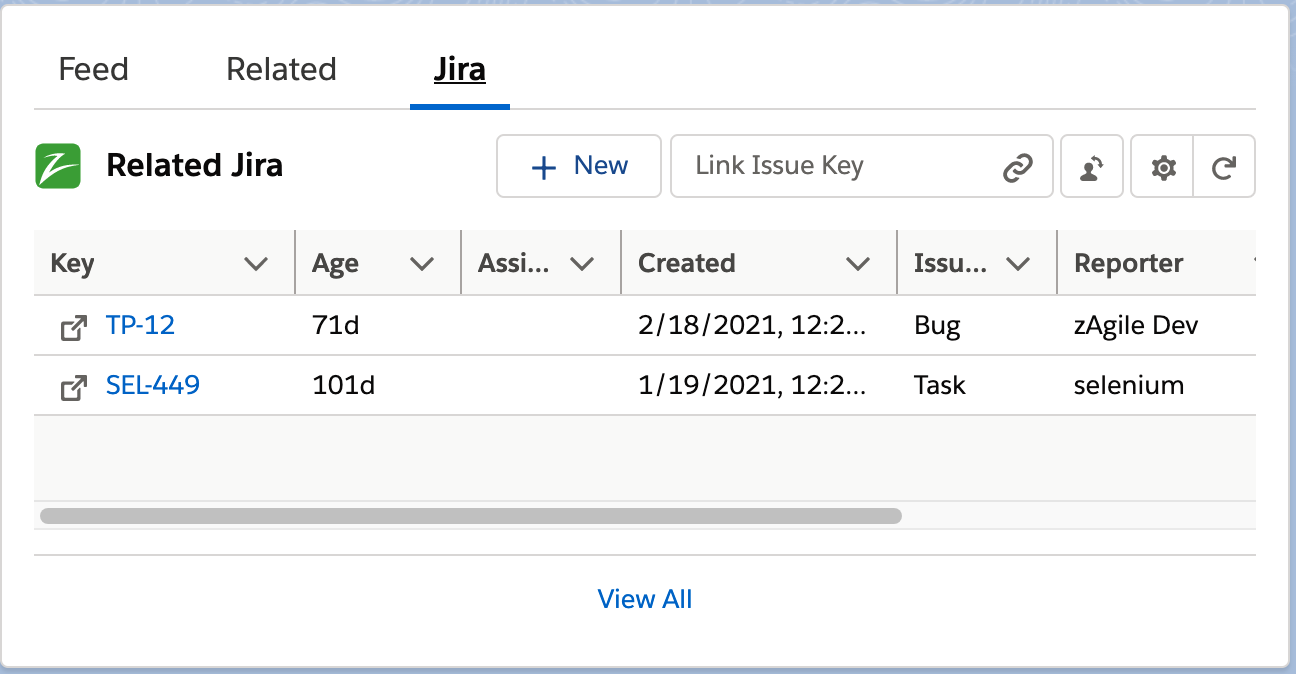
Task: Click the horizontal scrollbar under the table
Action: 470,515
